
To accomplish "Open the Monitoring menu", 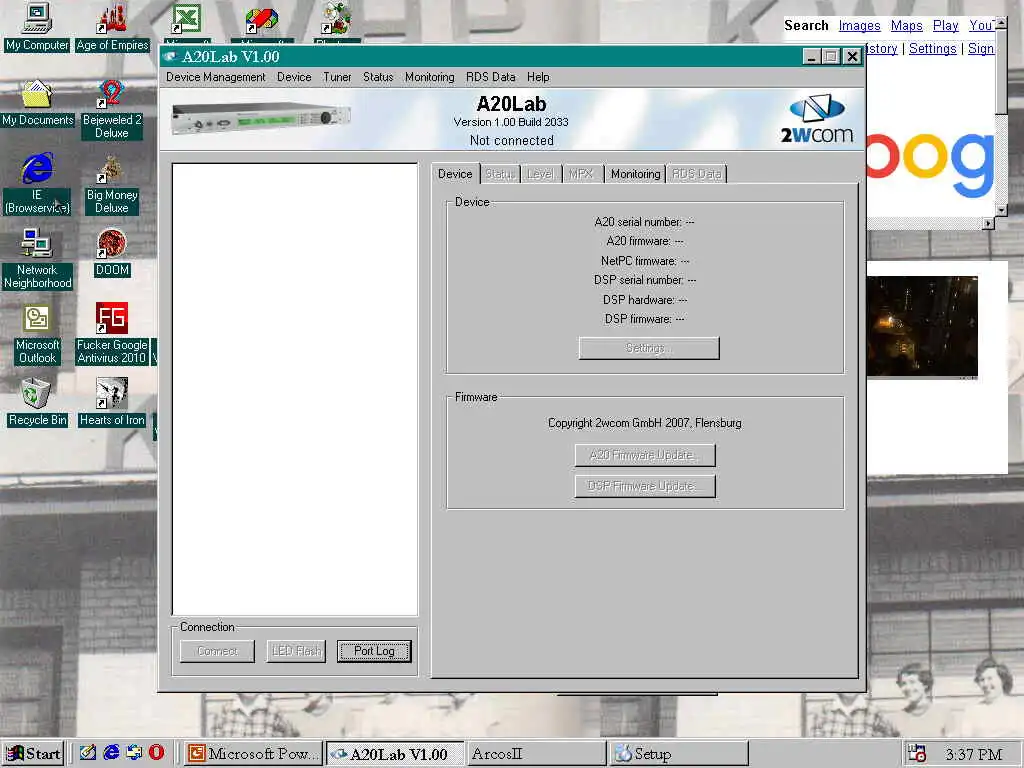I will click(430, 77).
